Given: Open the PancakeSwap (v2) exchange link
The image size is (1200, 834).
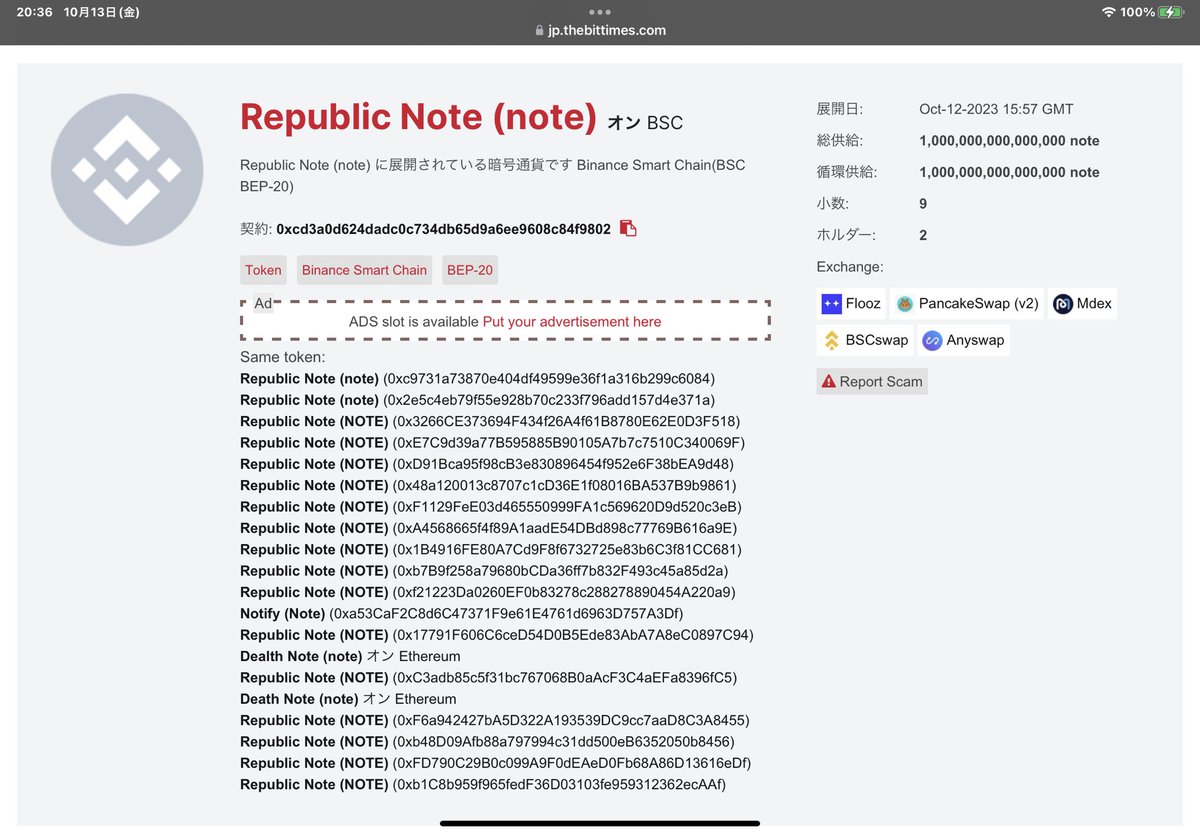Looking at the screenshot, I should pyautogui.click(x=967, y=304).
